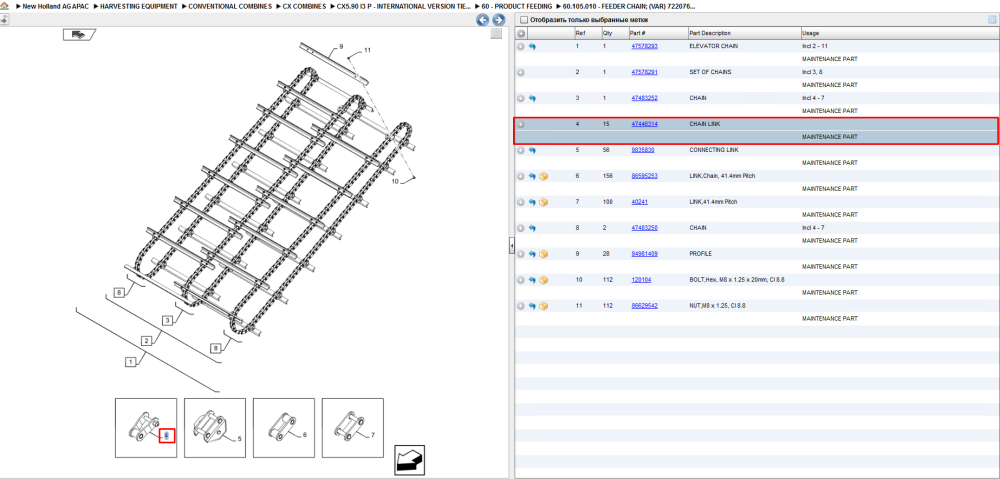The height and width of the screenshot is (479, 1000).
Task: Open part number 120104 link
Action: pyautogui.click(x=641, y=280)
